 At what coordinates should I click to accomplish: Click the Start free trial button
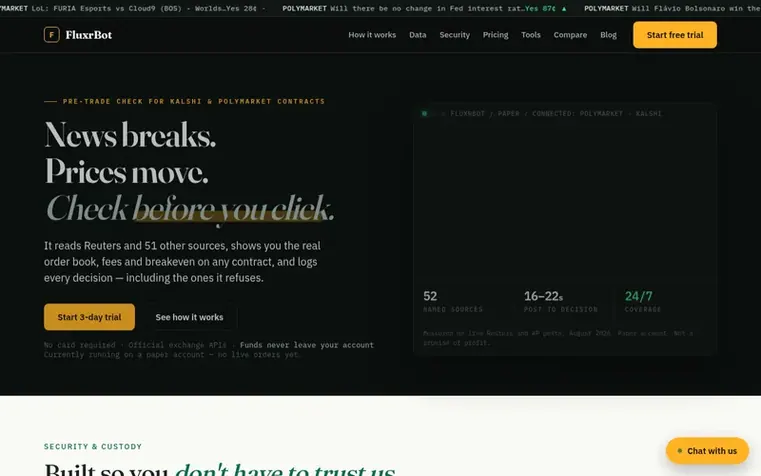[x=675, y=35]
